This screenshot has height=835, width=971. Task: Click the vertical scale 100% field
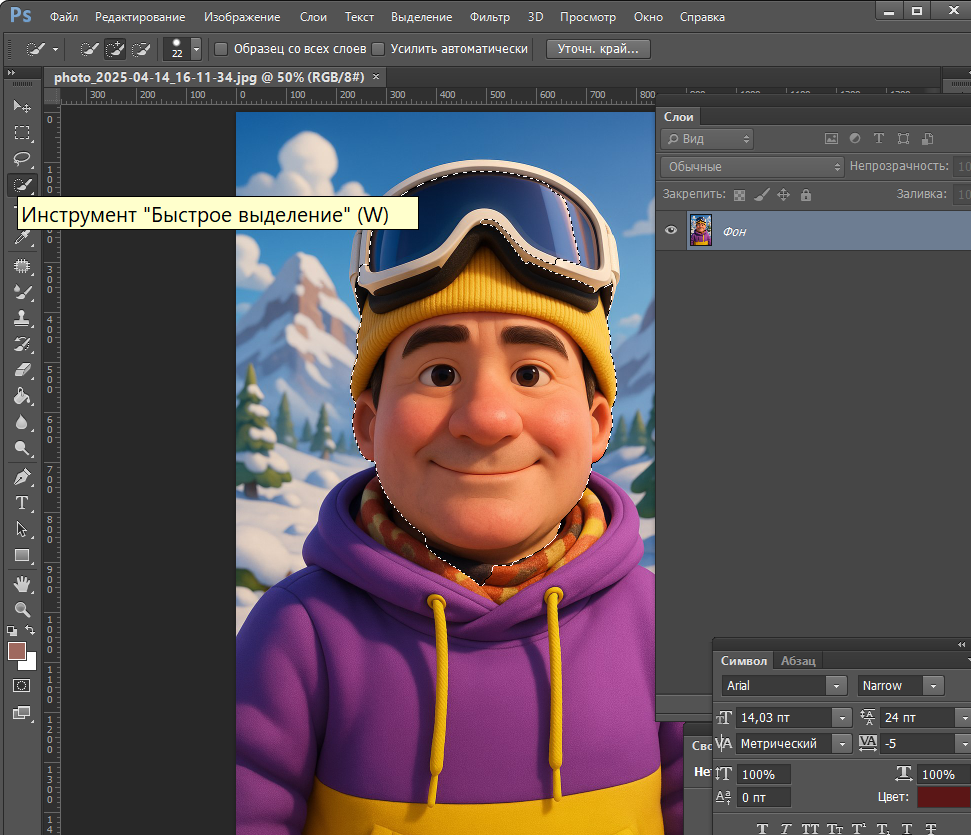pyautogui.click(x=764, y=774)
